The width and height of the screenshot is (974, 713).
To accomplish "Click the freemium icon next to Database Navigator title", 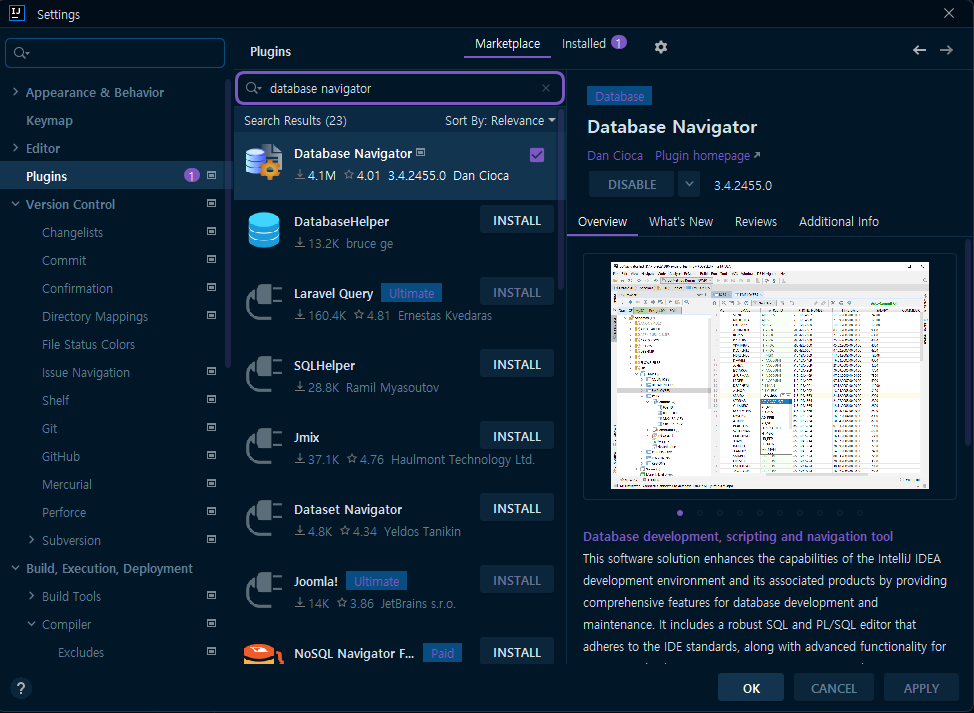I will coord(421,152).
